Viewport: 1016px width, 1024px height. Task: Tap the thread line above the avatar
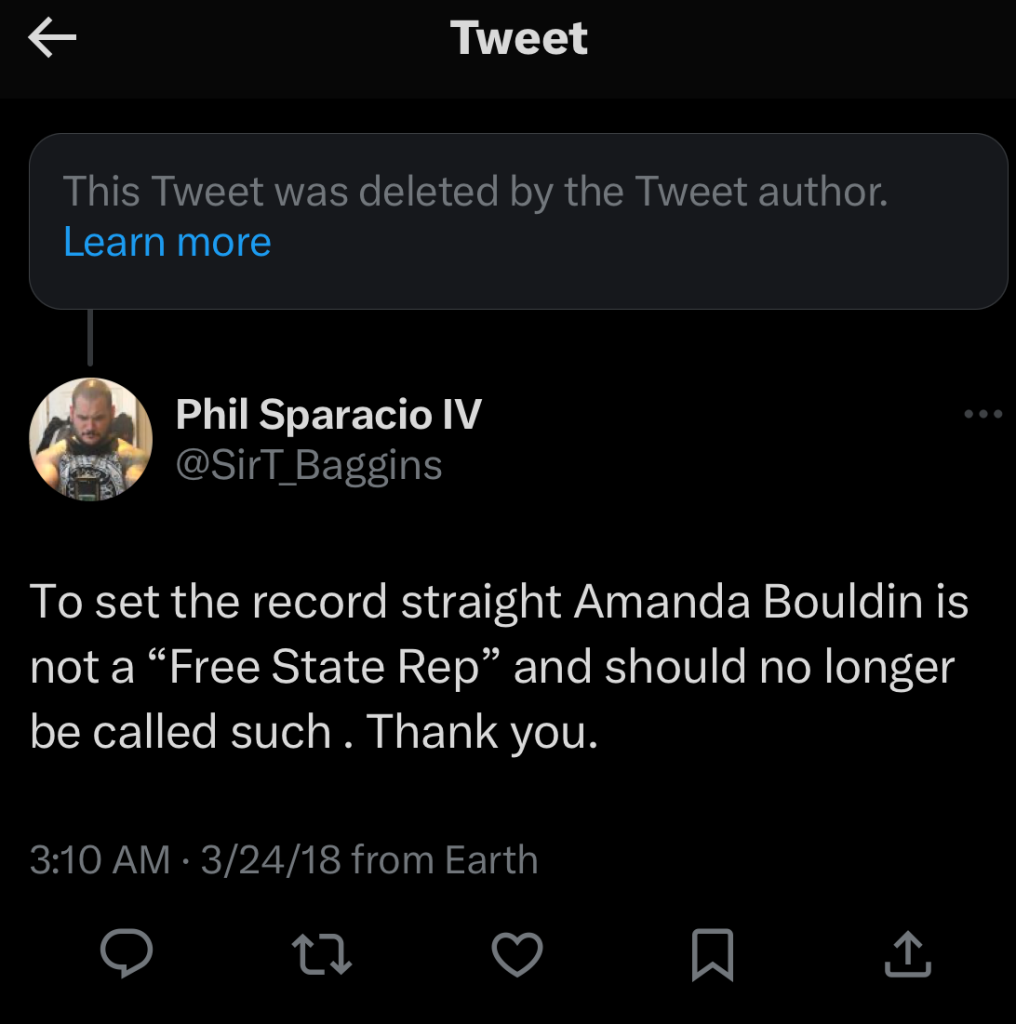(x=91, y=338)
